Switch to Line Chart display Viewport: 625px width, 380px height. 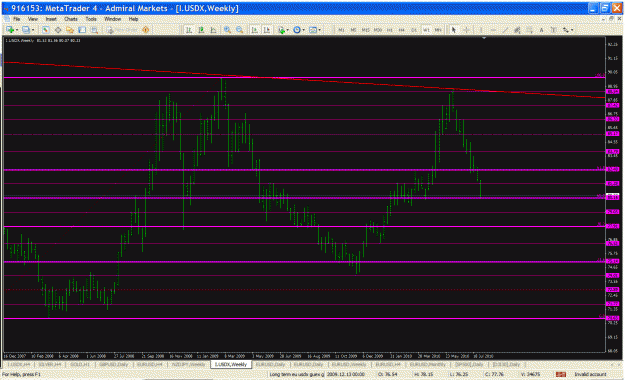pyautogui.click(x=214, y=30)
